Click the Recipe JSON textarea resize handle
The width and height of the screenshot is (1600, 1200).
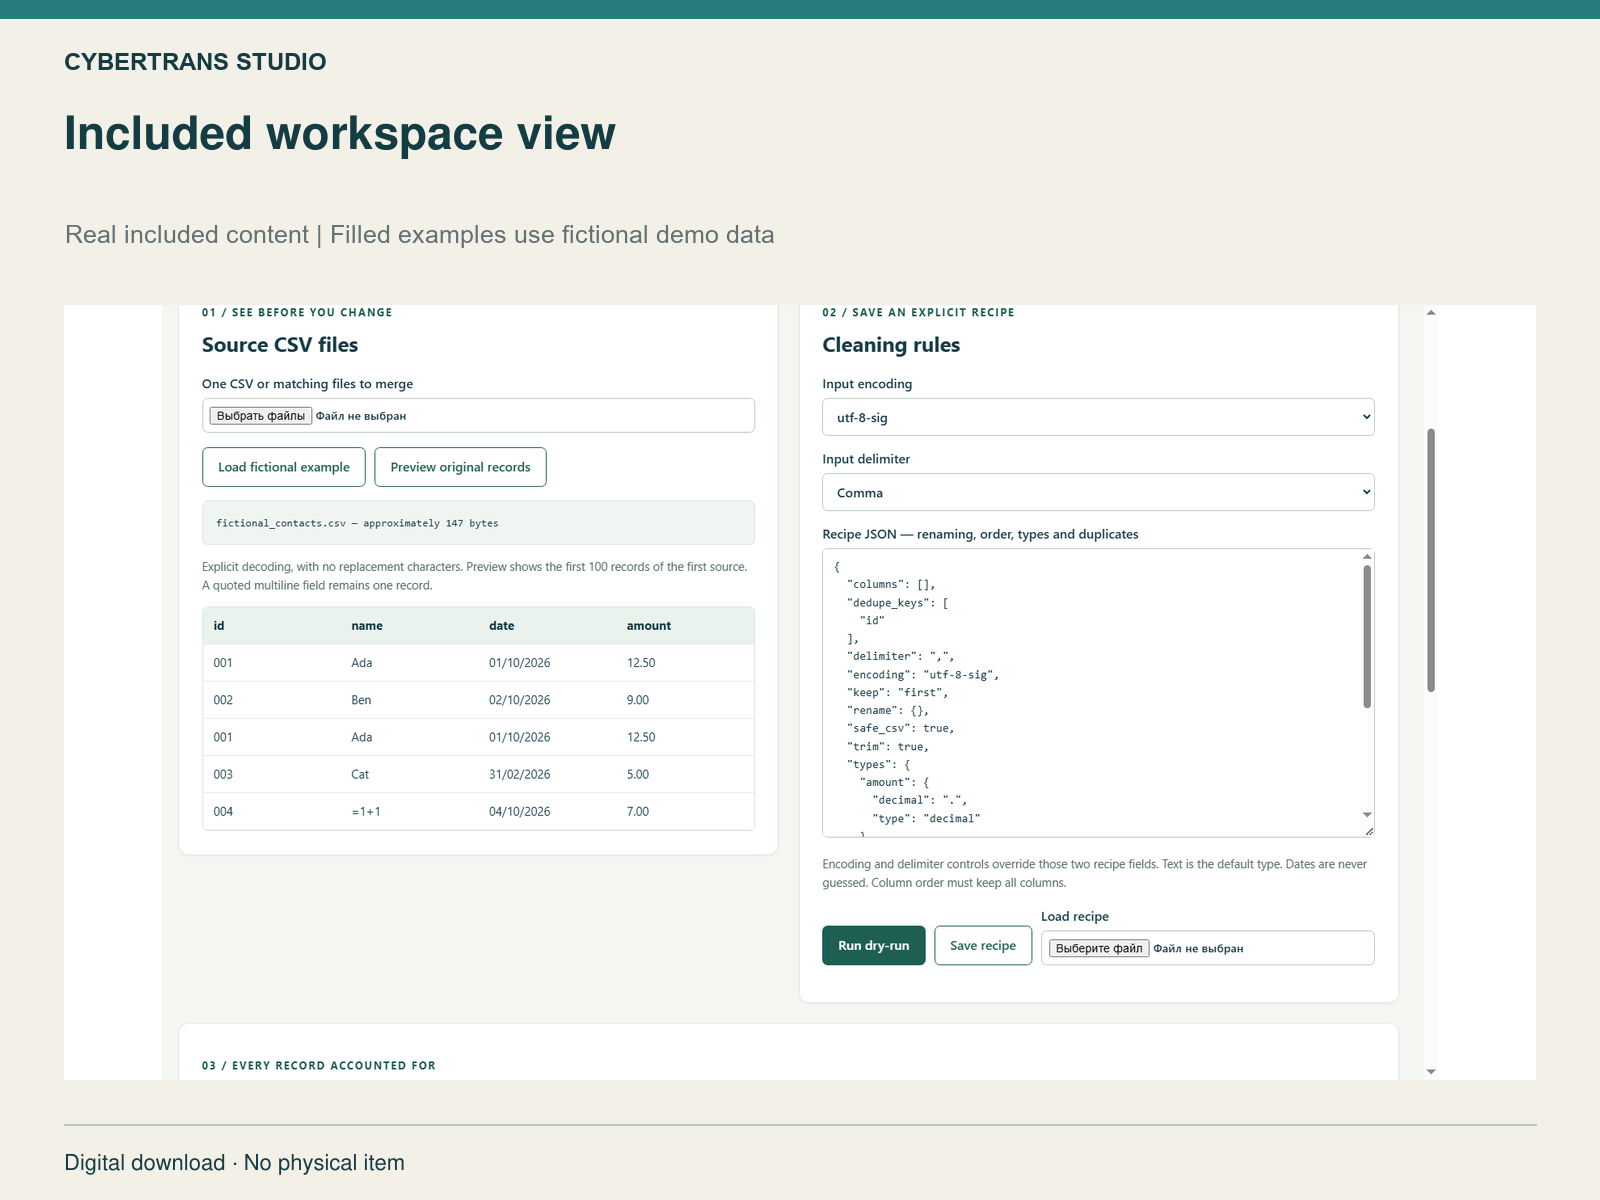tap(1369, 831)
